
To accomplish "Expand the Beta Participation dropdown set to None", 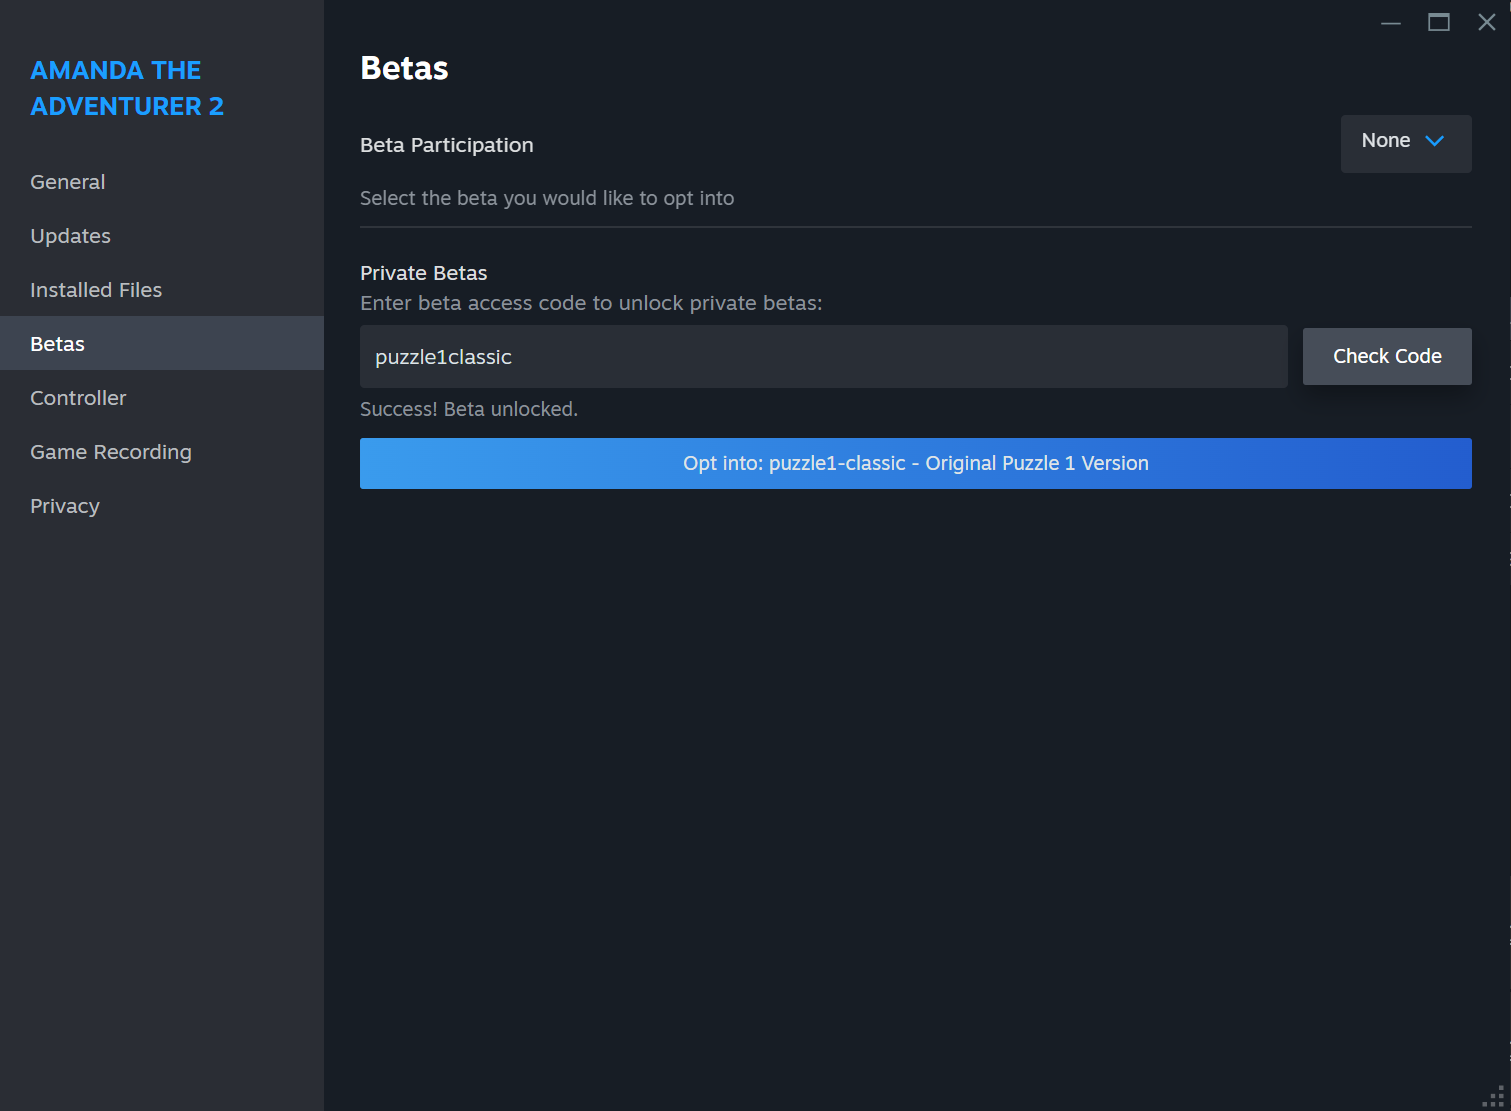I will pos(1406,143).
